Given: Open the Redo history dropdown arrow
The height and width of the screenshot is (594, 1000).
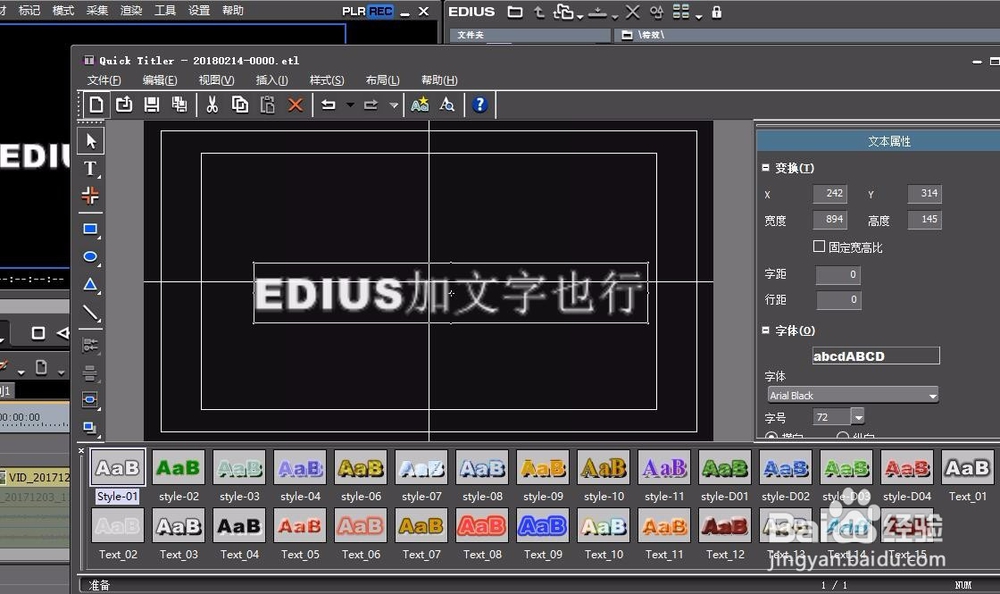Looking at the screenshot, I should tap(393, 105).
